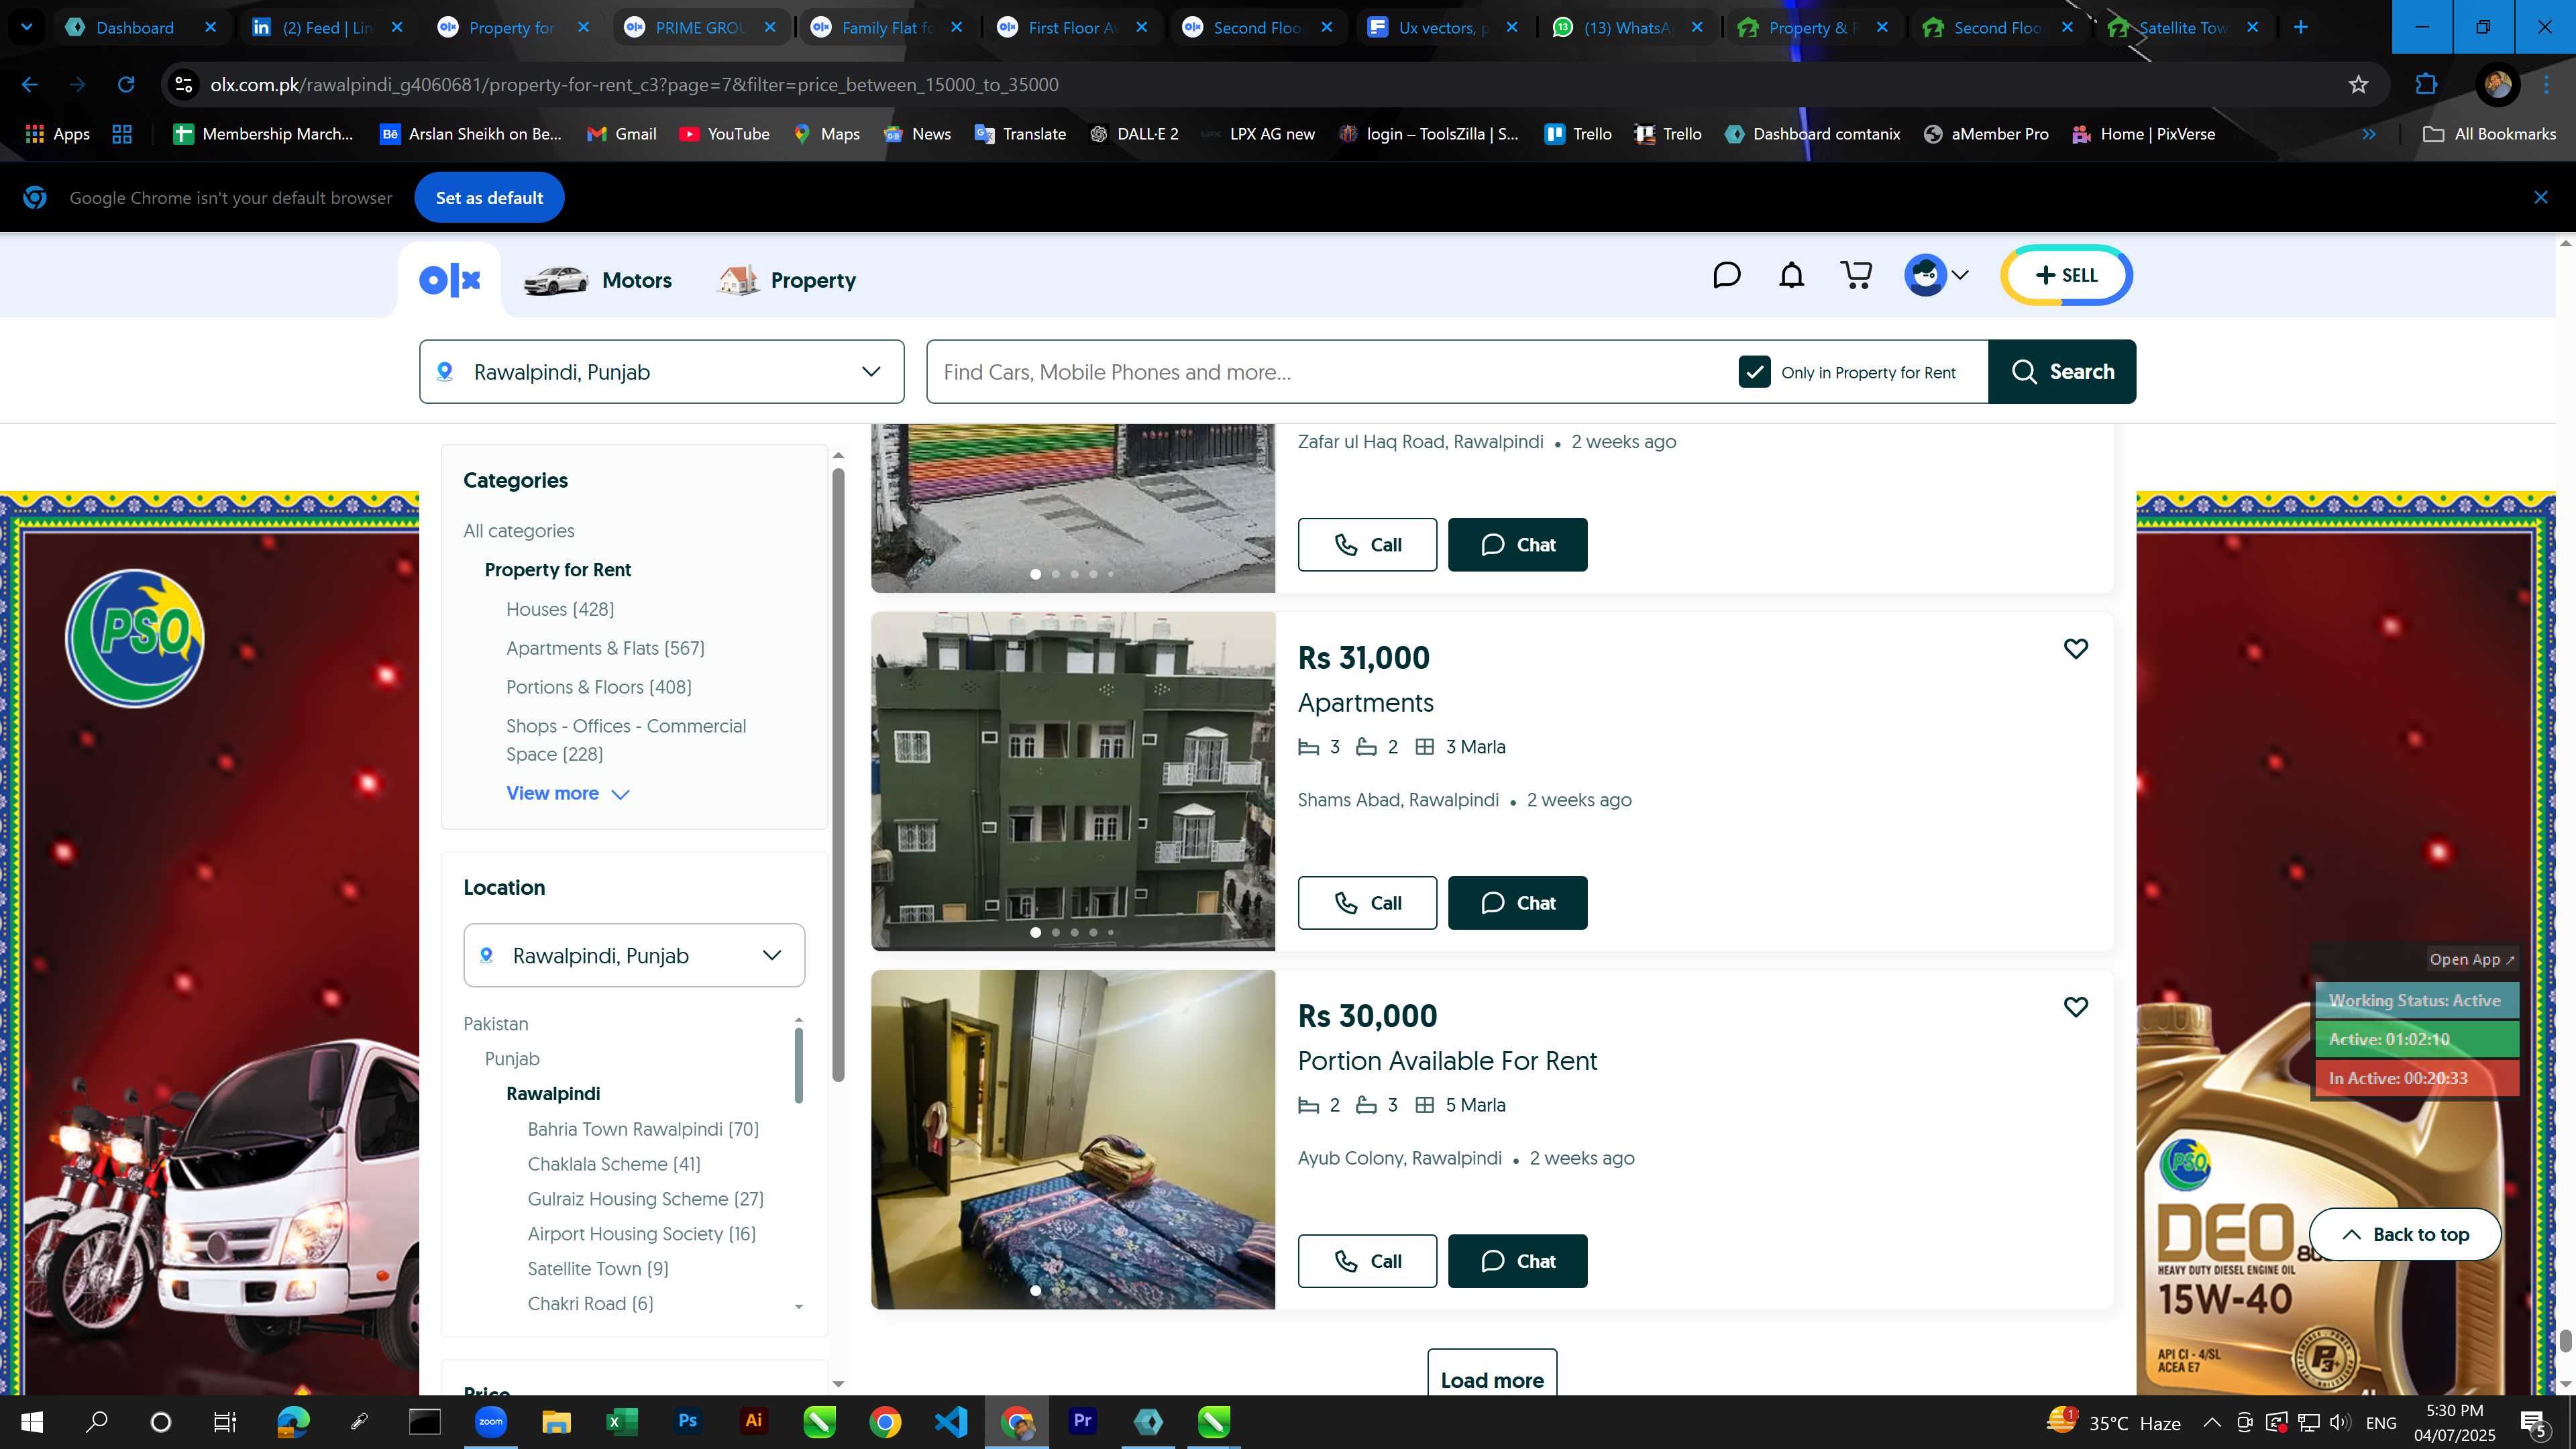
Task: Switch to the WhatsApp tab
Action: 1628,27
